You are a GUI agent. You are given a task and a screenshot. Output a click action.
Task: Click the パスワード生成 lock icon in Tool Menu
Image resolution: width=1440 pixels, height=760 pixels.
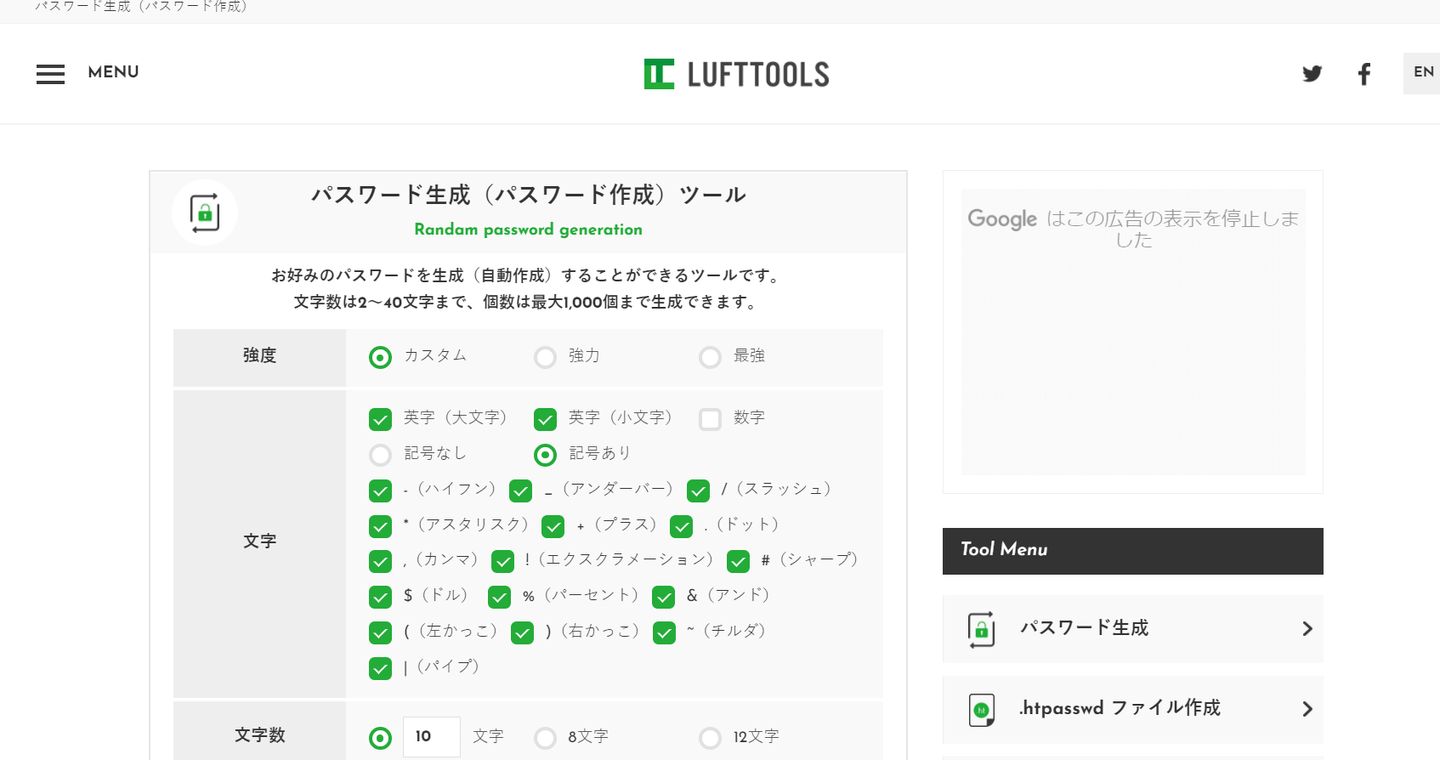(x=981, y=629)
